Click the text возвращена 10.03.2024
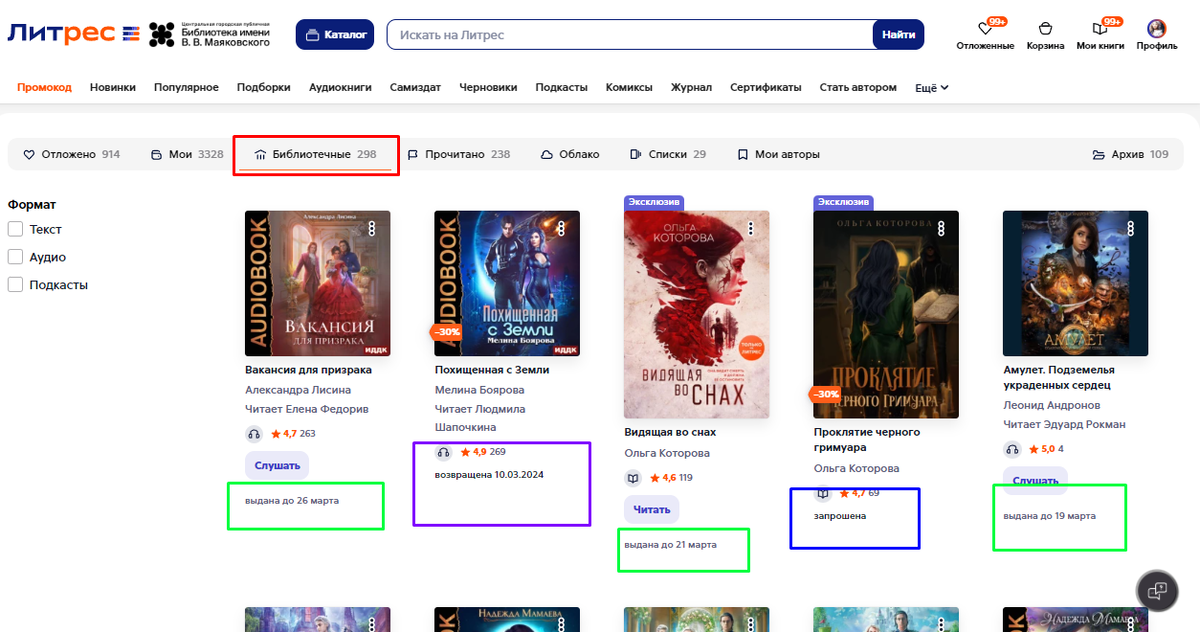This screenshot has width=1200, height=632. pos(489,474)
